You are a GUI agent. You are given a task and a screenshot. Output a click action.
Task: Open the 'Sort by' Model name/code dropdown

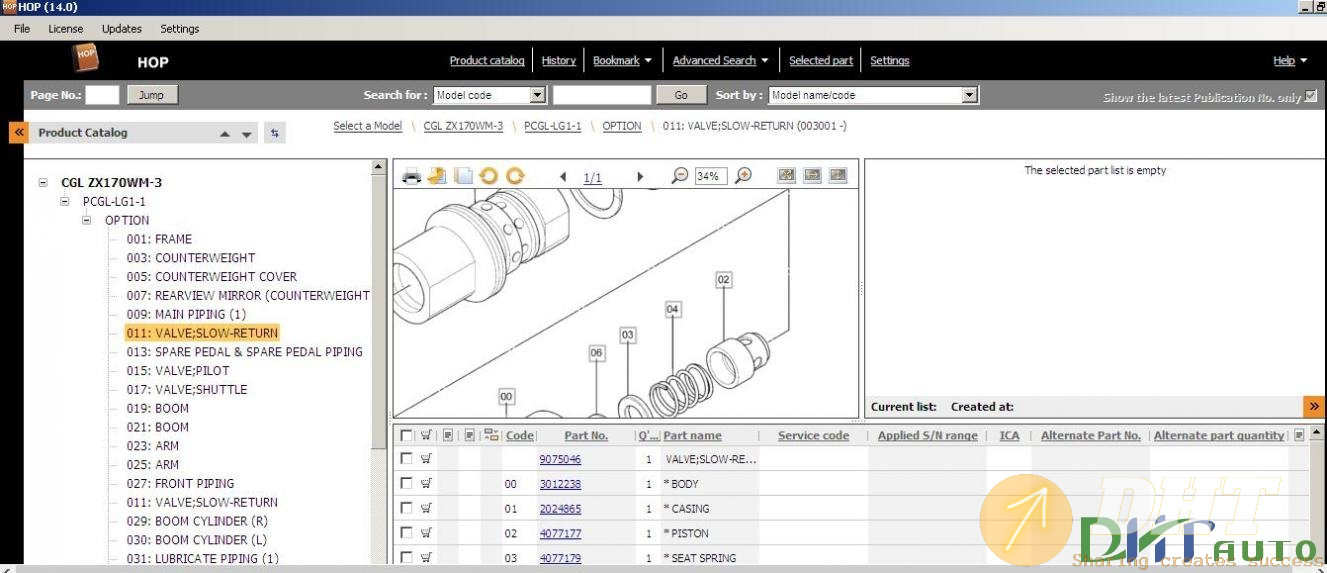[x=969, y=95]
